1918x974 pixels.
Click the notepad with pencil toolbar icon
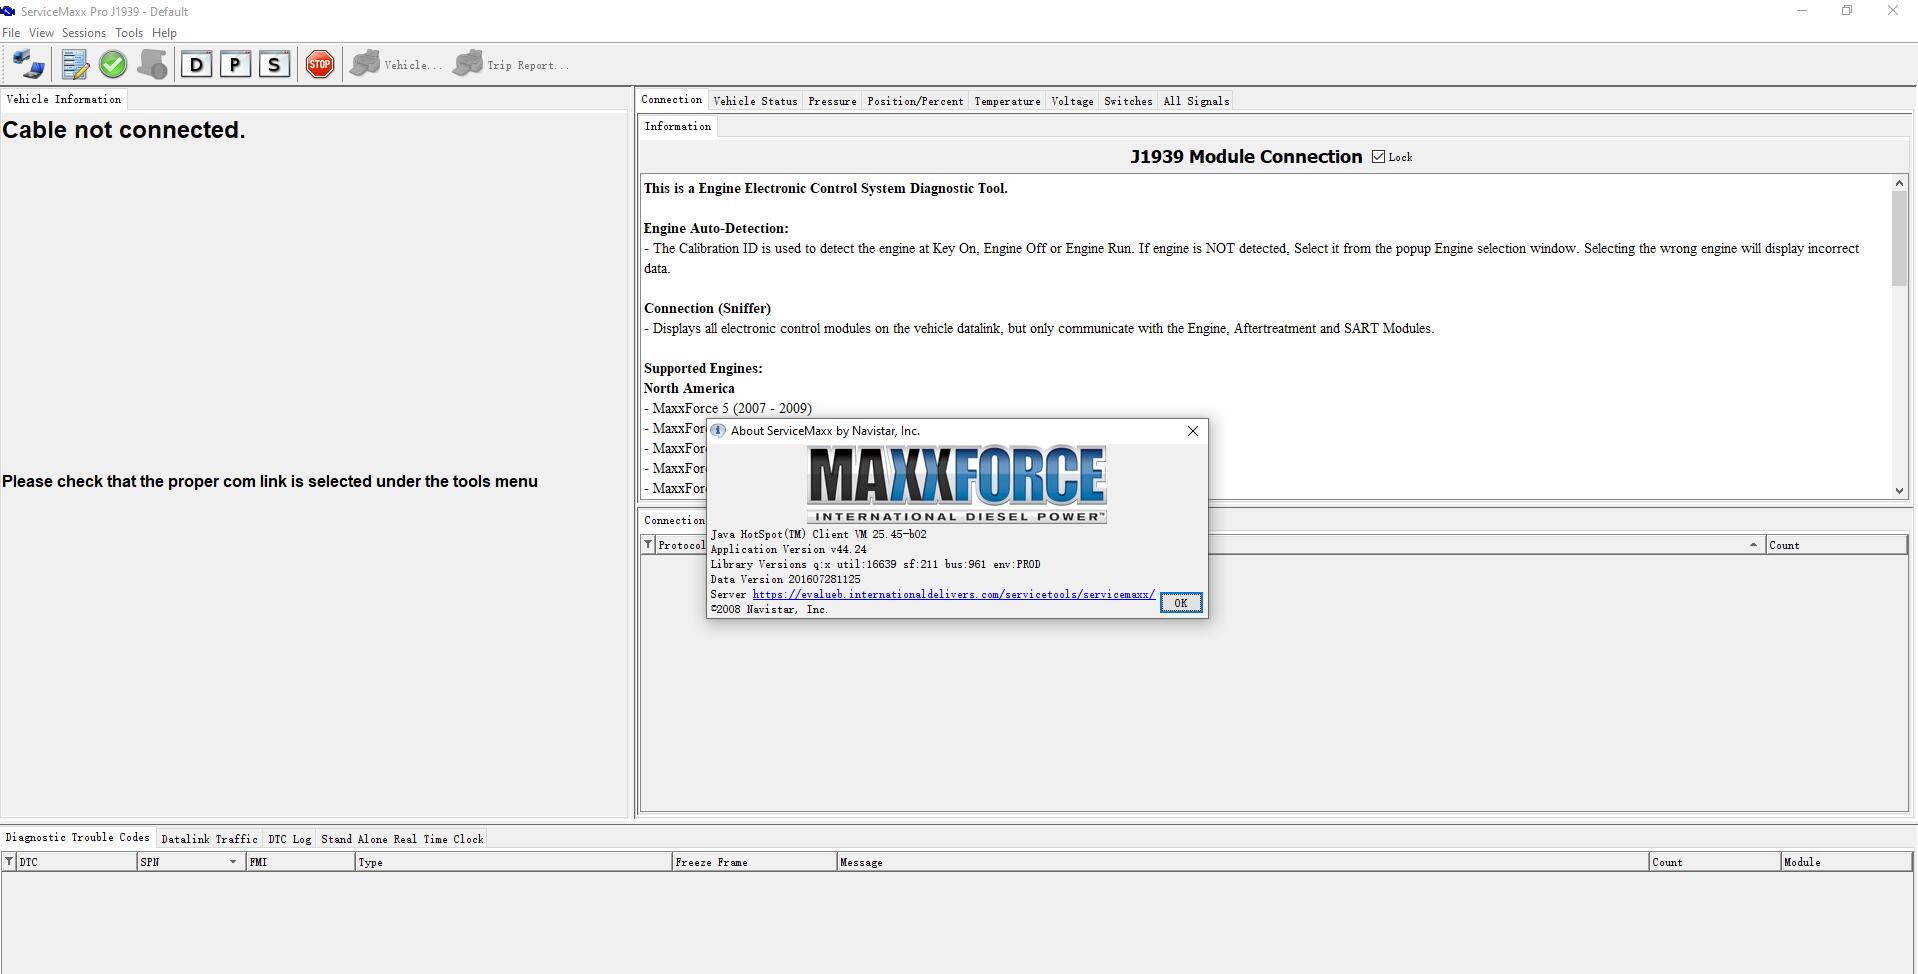[75, 65]
